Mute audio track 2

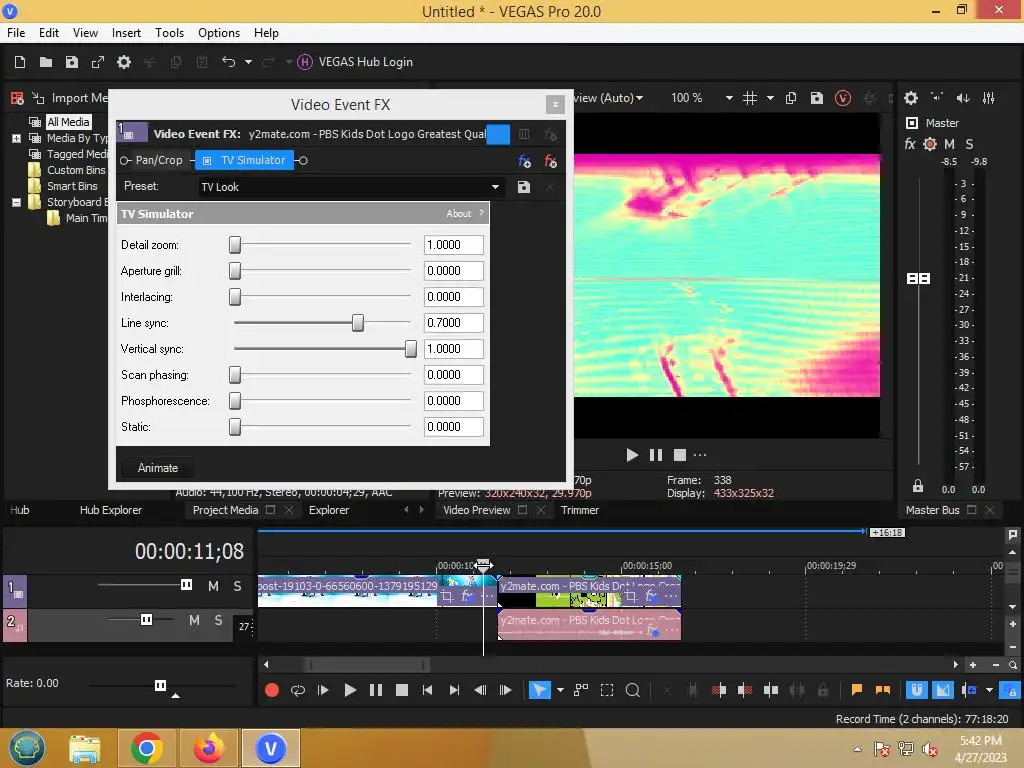[194, 620]
